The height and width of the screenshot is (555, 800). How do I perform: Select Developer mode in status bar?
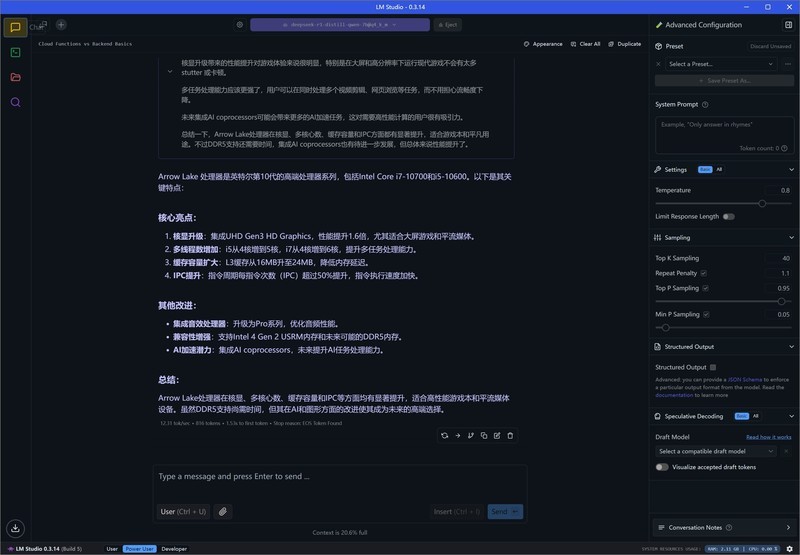(174, 549)
